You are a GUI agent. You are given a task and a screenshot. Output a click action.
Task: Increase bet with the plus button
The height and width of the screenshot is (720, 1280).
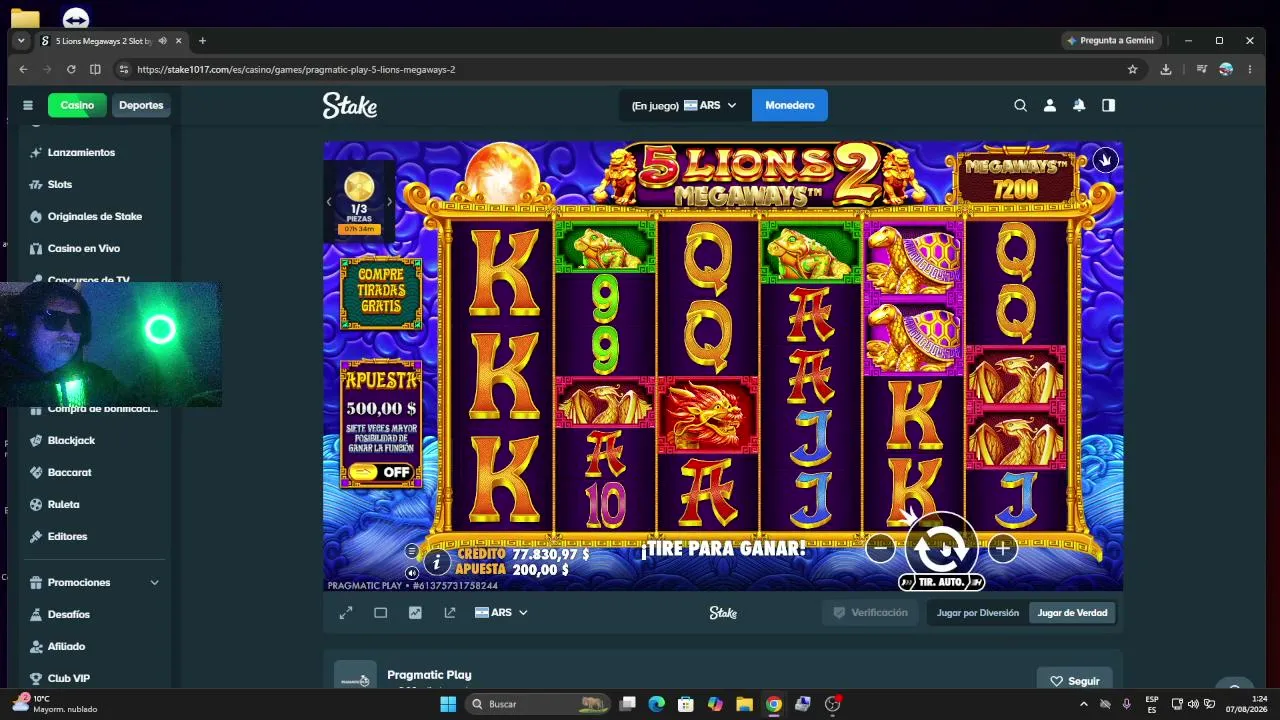click(1002, 547)
